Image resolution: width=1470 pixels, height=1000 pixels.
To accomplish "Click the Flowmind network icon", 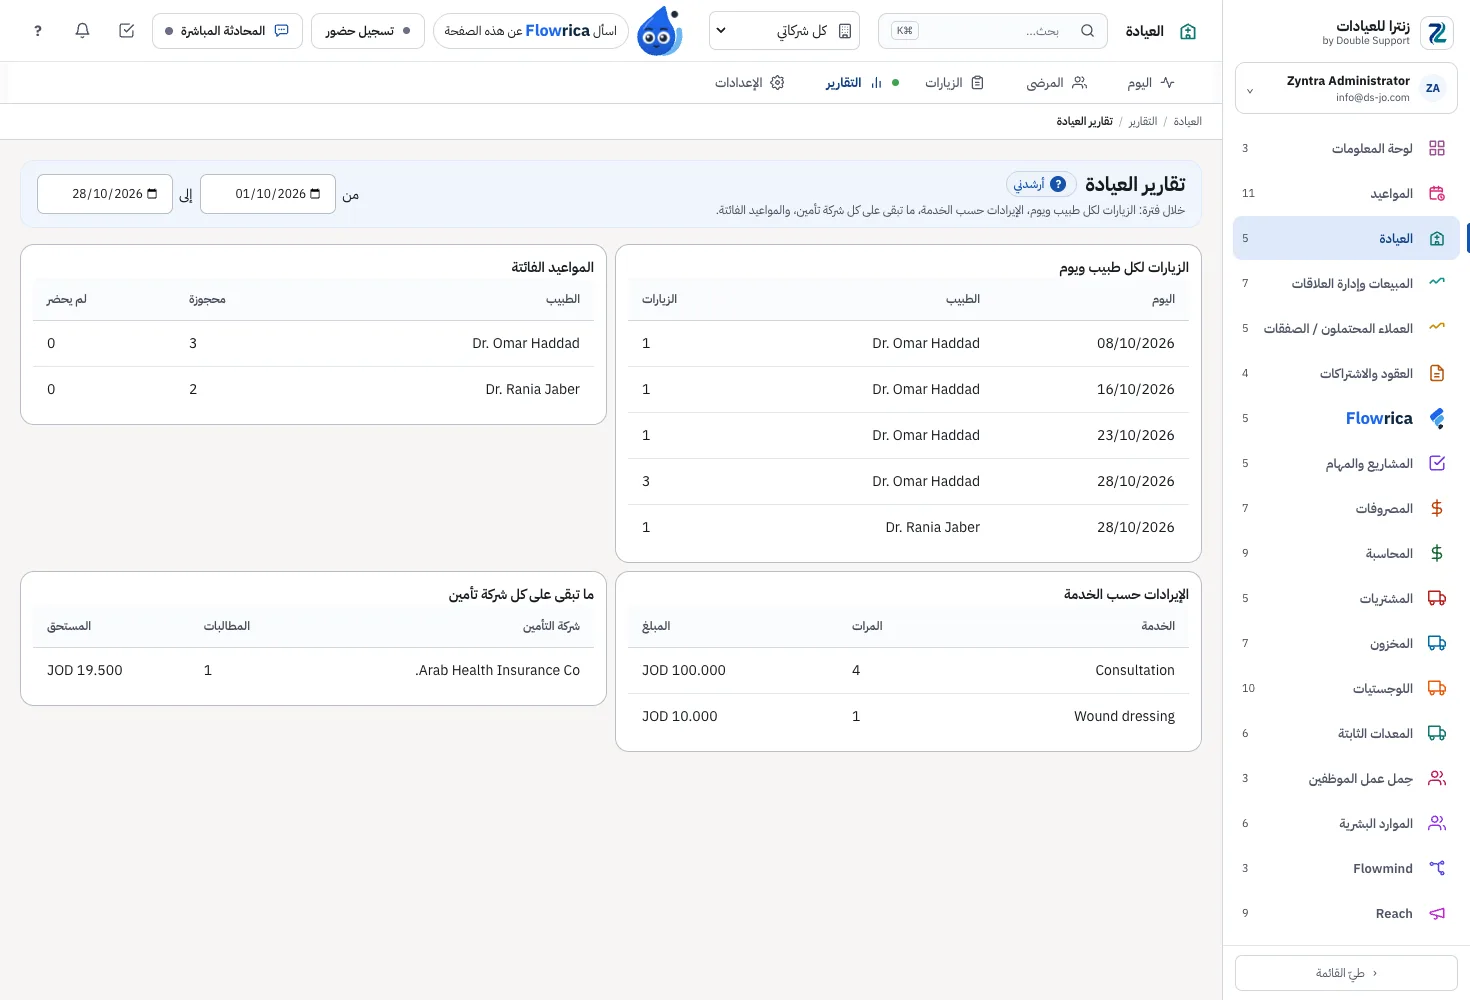I will coord(1437,868).
